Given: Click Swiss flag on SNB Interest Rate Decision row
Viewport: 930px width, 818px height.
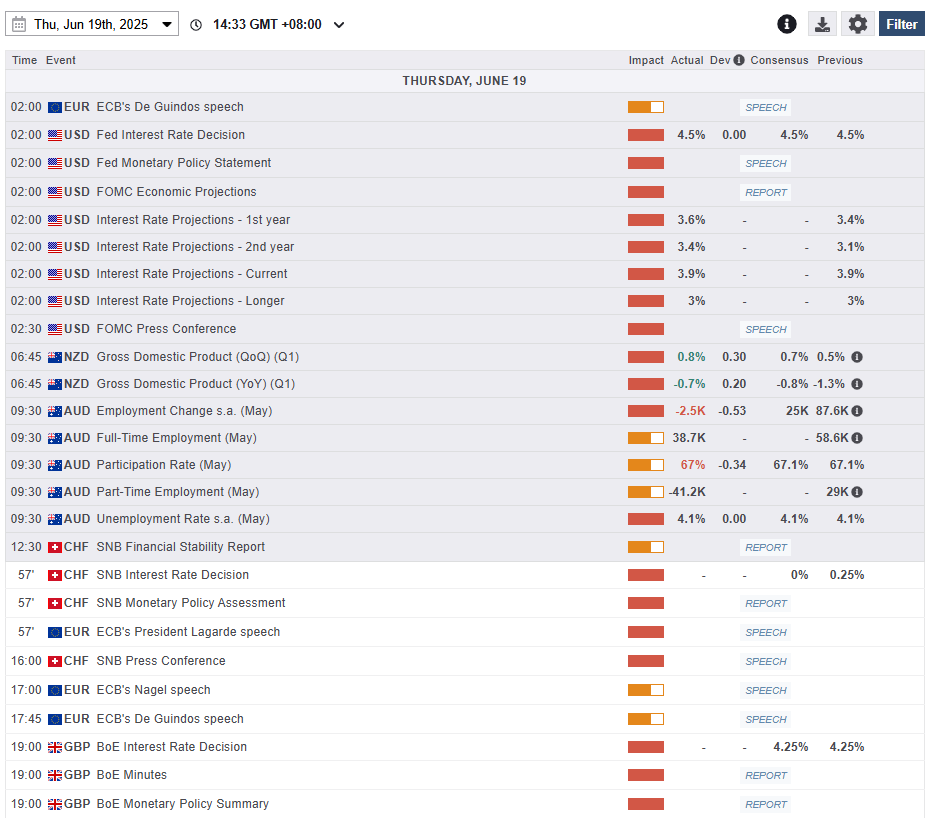Looking at the screenshot, I should 55,575.
